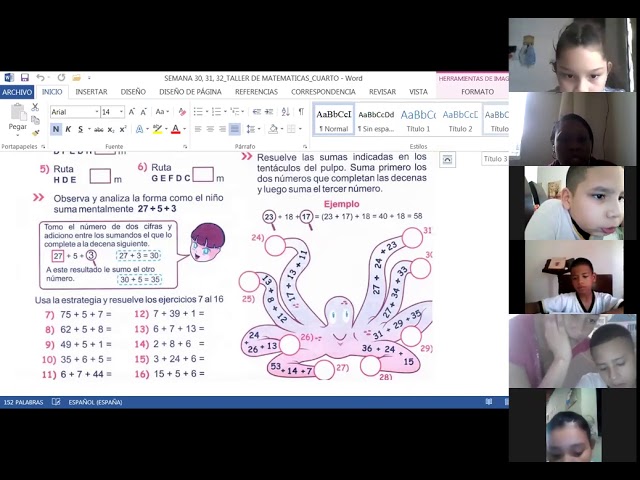Align text to the left
The width and height of the screenshot is (640, 480).
coord(198,129)
